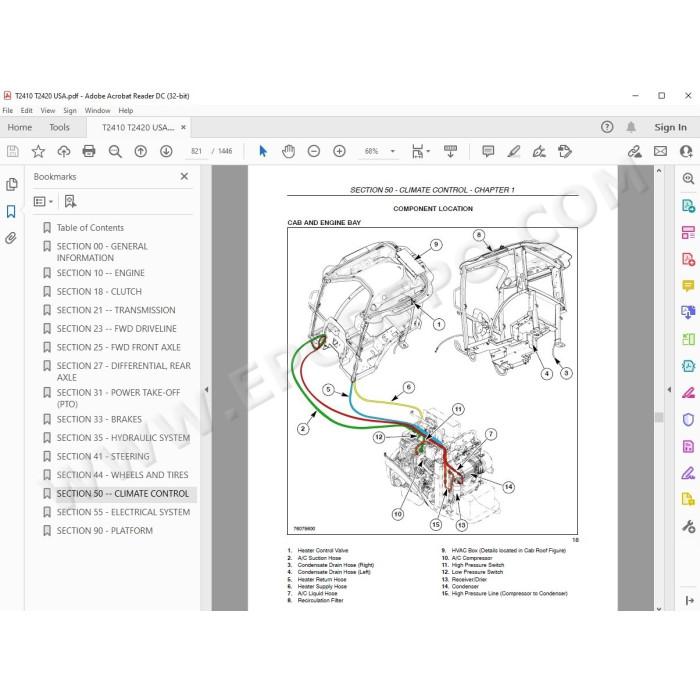Screen dimensions: 700x700
Task: Go to next page arrow icon
Action: (x=166, y=151)
